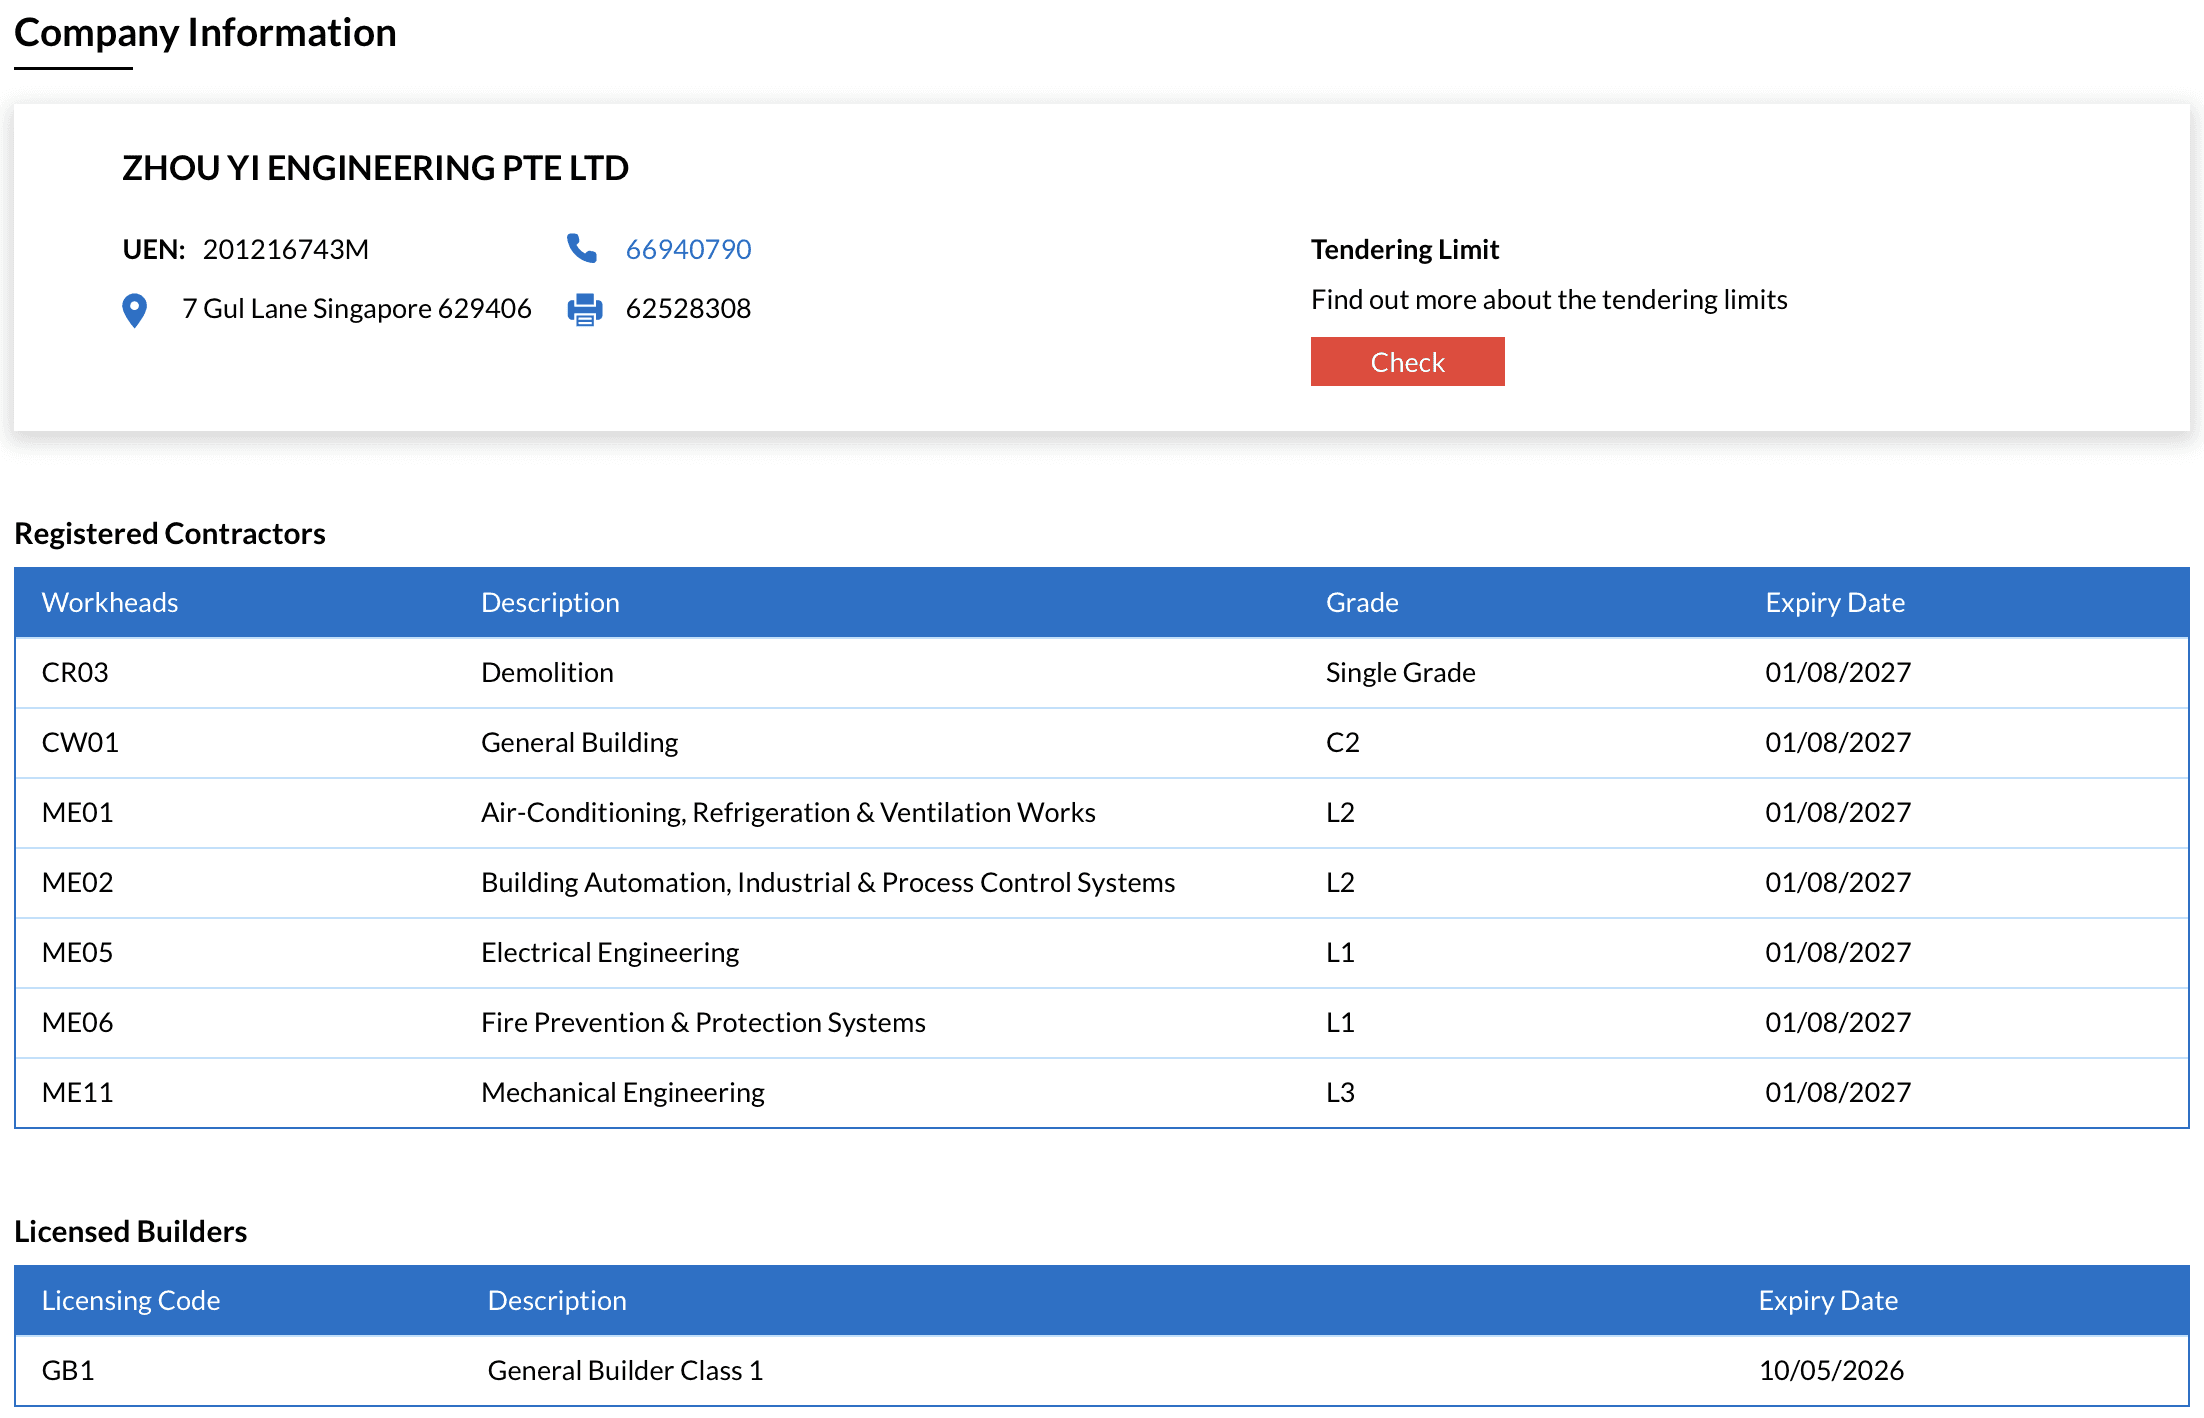This screenshot has width=2204, height=1418.
Task: Select workhead code ME02
Action: (77, 882)
